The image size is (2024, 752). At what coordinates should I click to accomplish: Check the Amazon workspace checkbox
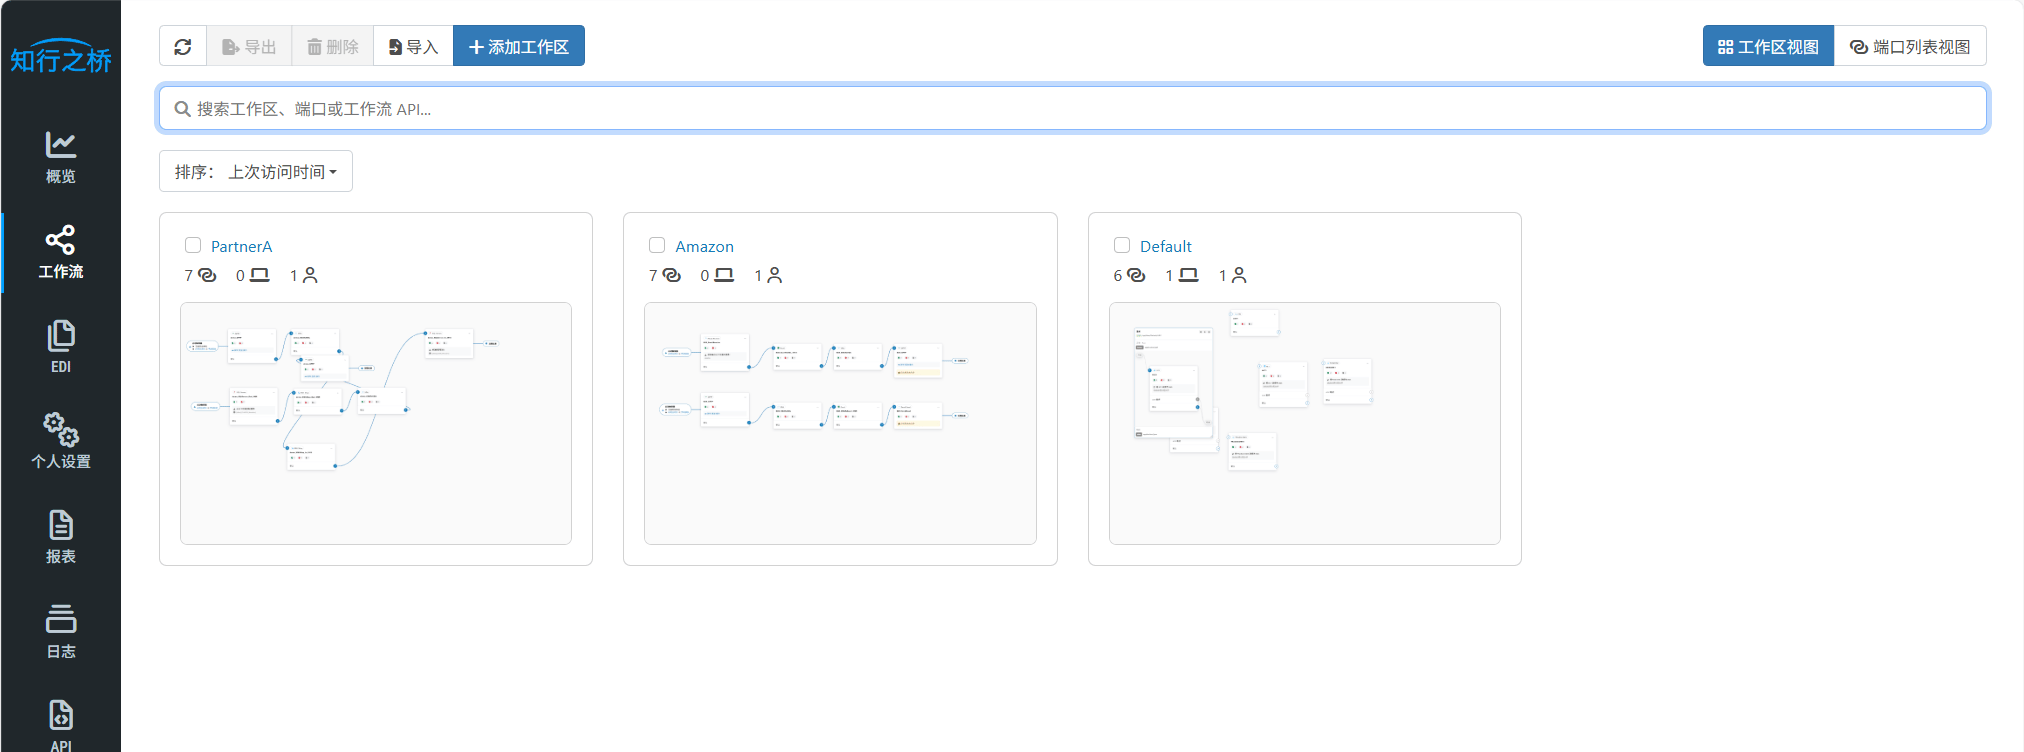[657, 245]
